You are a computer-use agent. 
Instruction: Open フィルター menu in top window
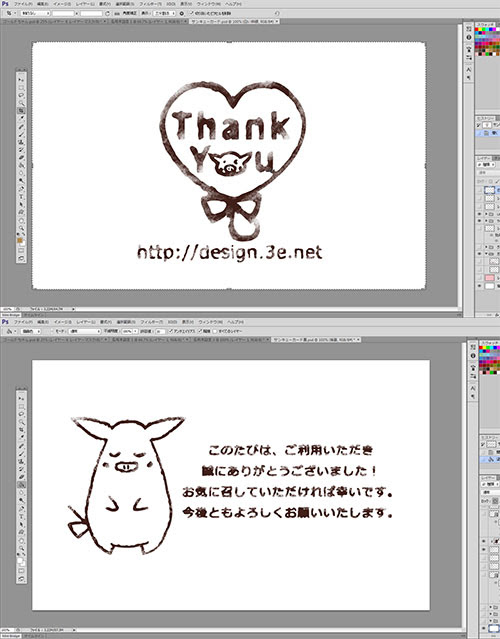(x=152, y=4)
